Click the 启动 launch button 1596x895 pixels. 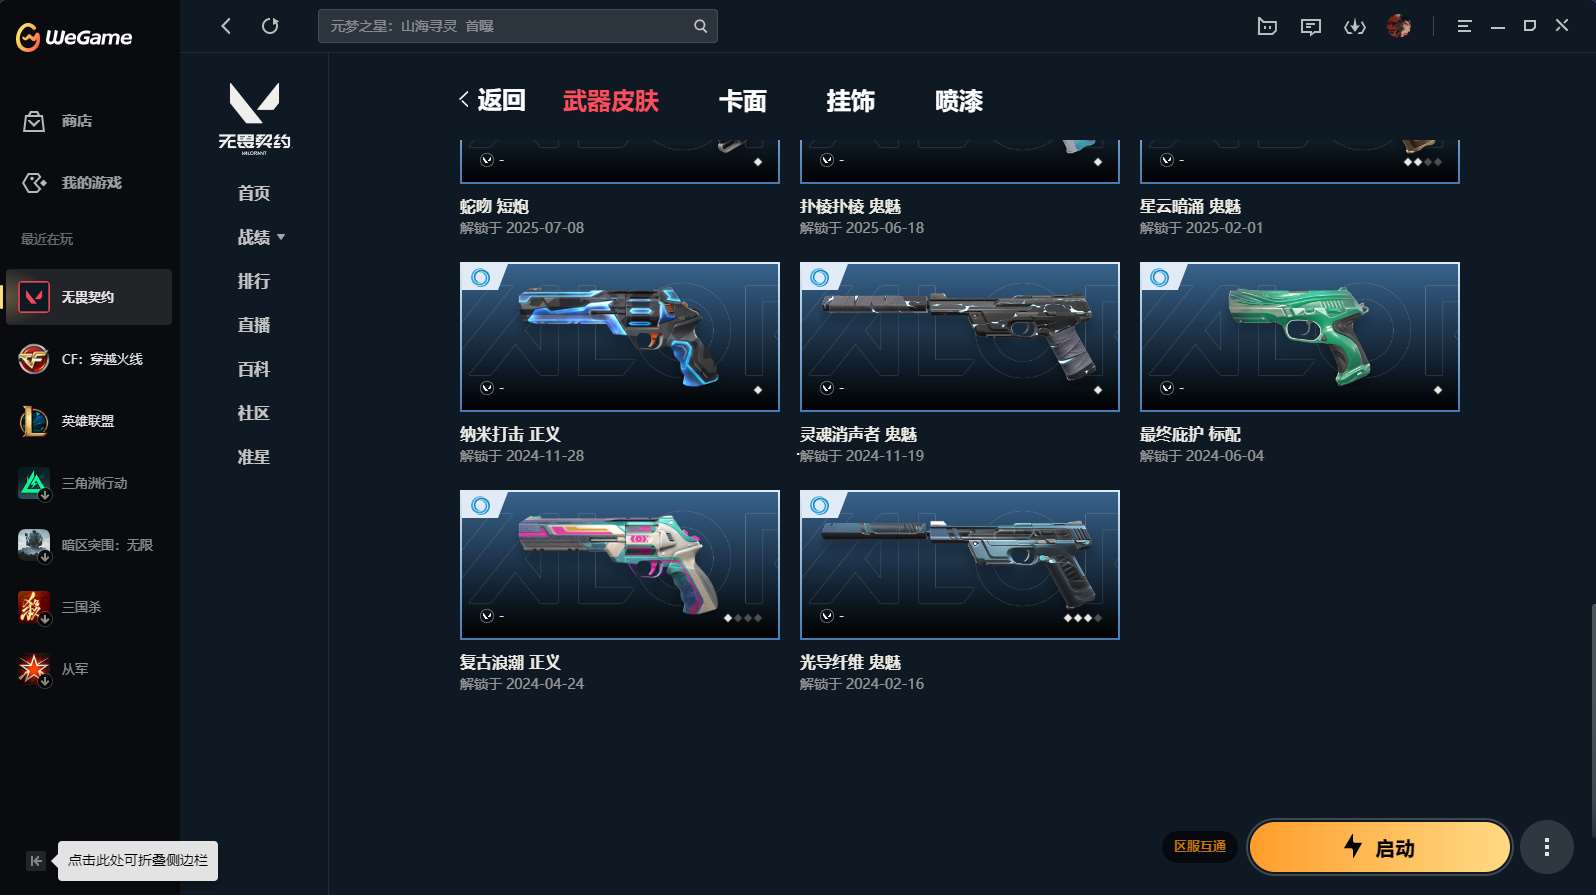tap(1380, 848)
